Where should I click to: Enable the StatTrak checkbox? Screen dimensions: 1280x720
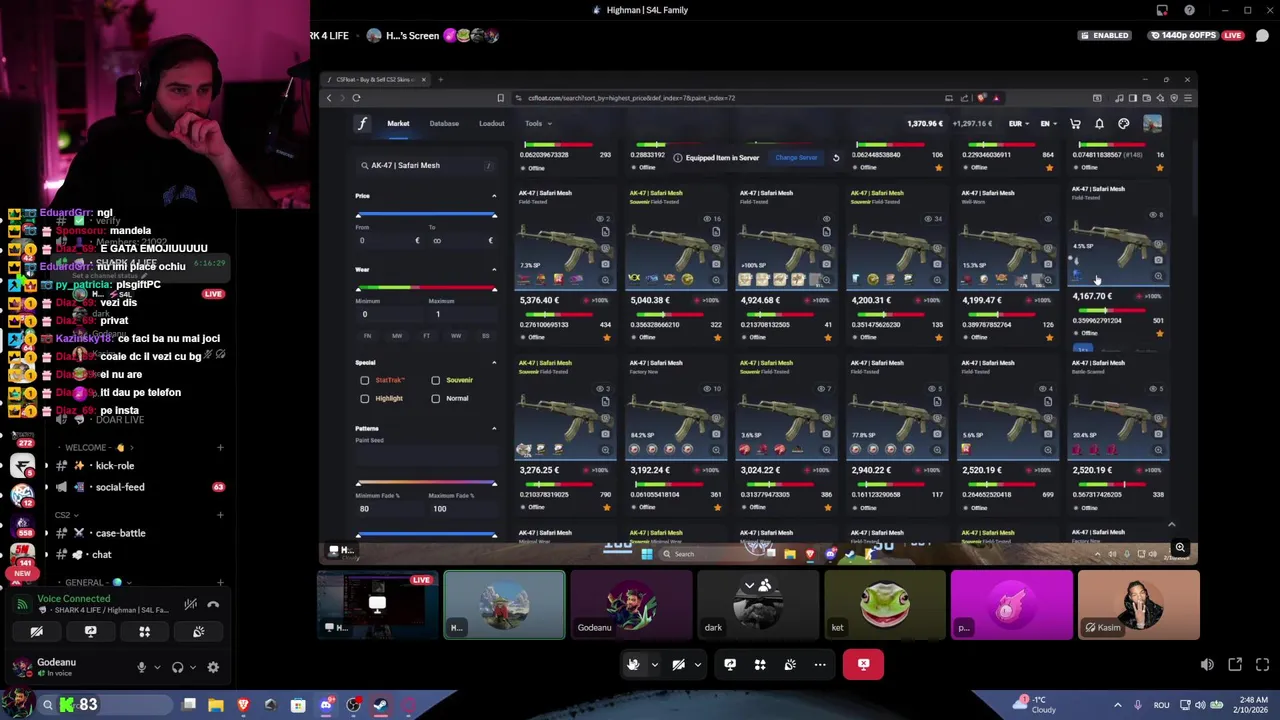pyautogui.click(x=365, y=380)
